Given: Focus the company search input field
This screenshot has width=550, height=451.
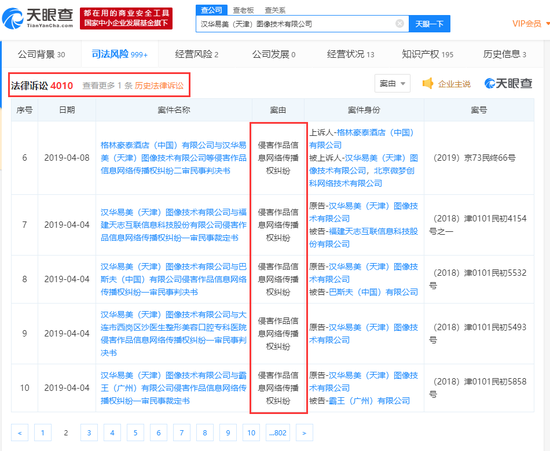Looking at the screenshot, I should coord(296,23).
